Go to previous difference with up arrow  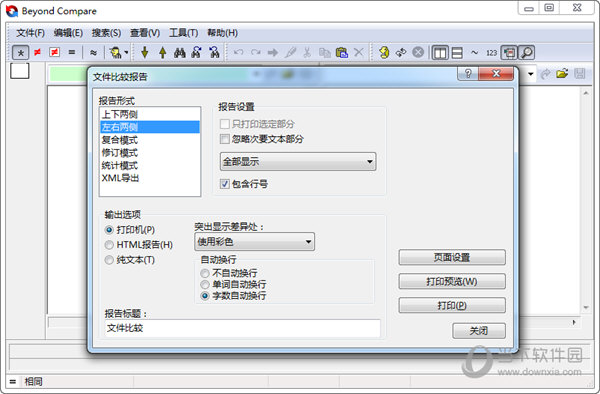[x=163, y=52]
